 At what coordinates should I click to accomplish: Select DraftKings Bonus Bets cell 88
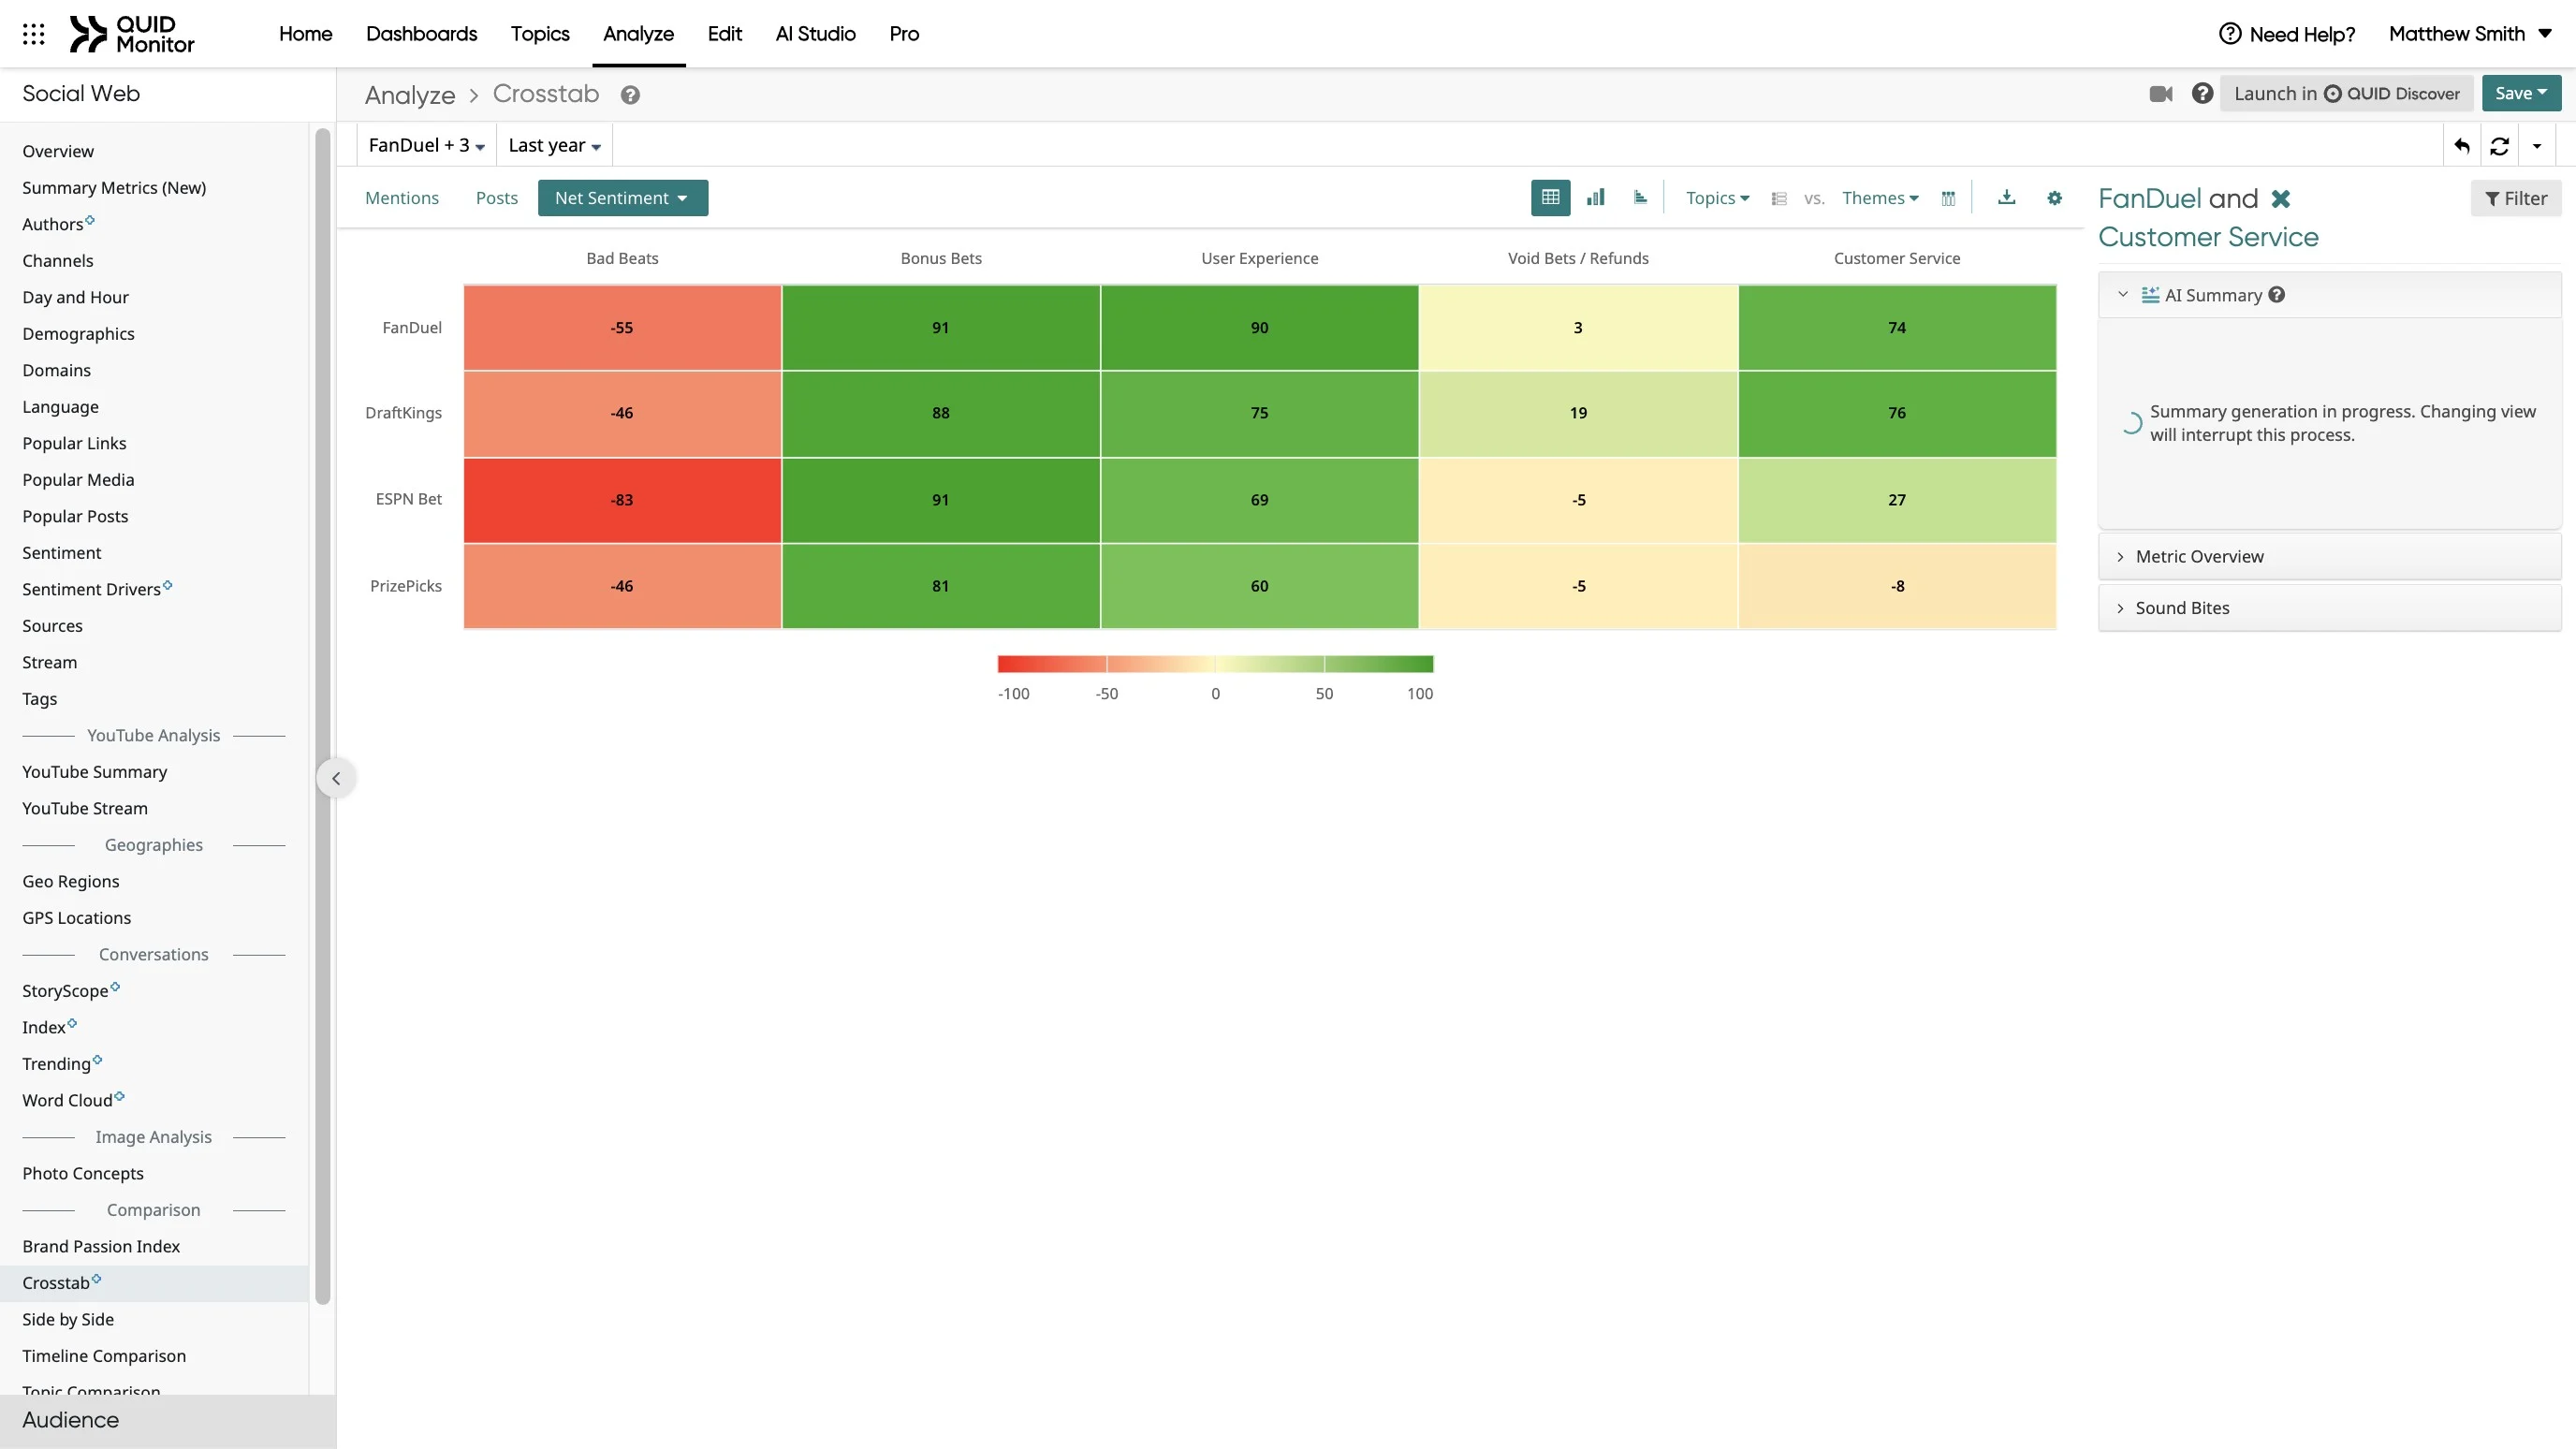click(940, 413)
